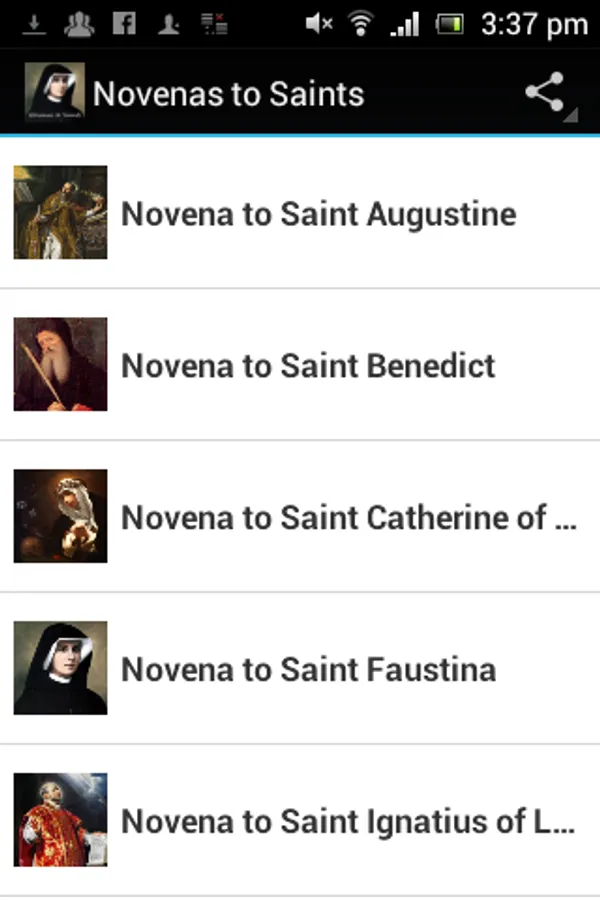Viewport: 600px width, 900px height.
Task: Tap the Saint Benedict portrait thumbnail
Action: click(60, 365)
